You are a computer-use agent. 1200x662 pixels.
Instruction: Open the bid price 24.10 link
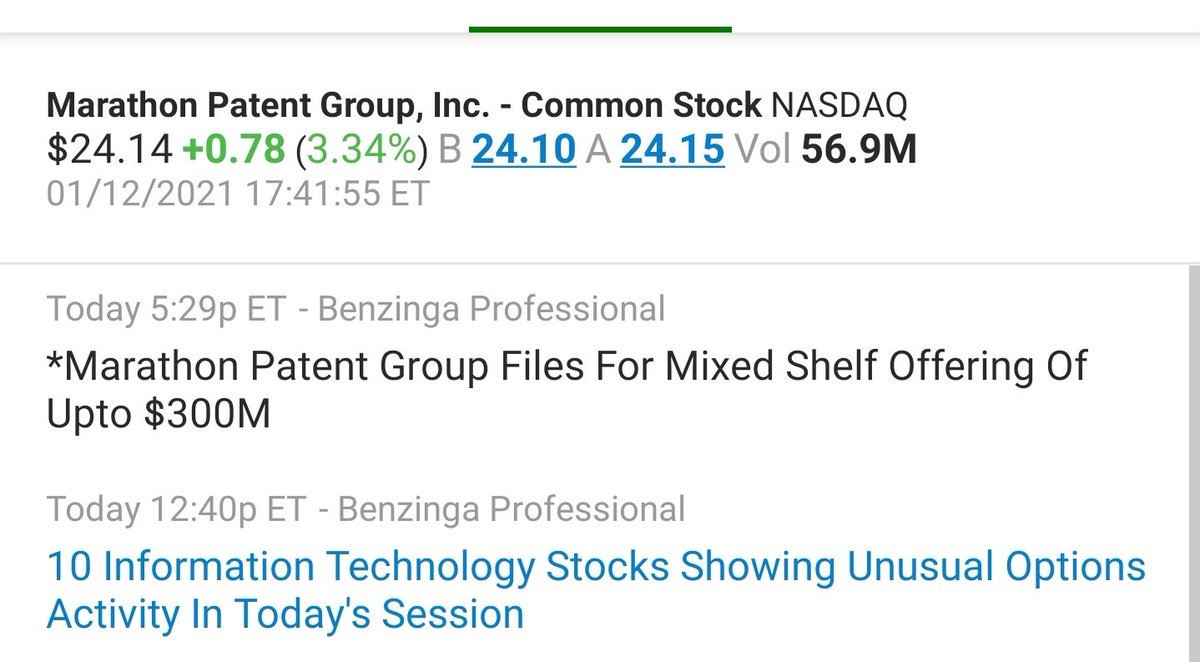[524, 149]
